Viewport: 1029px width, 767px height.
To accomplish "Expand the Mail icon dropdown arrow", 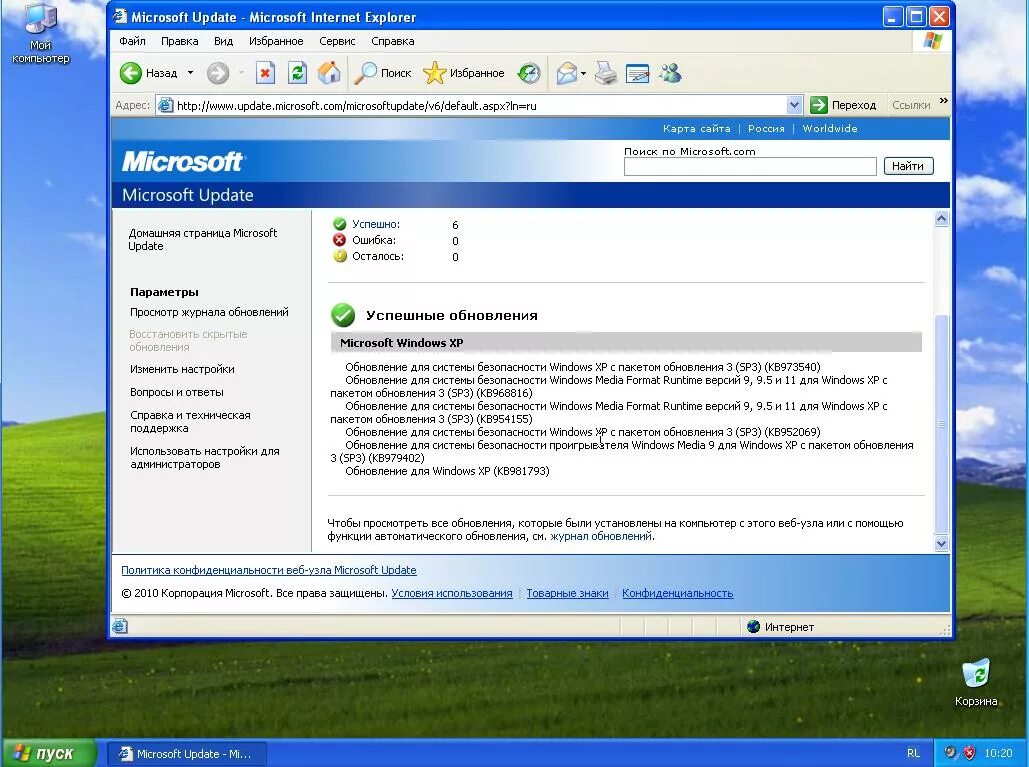I will [583, 73].
